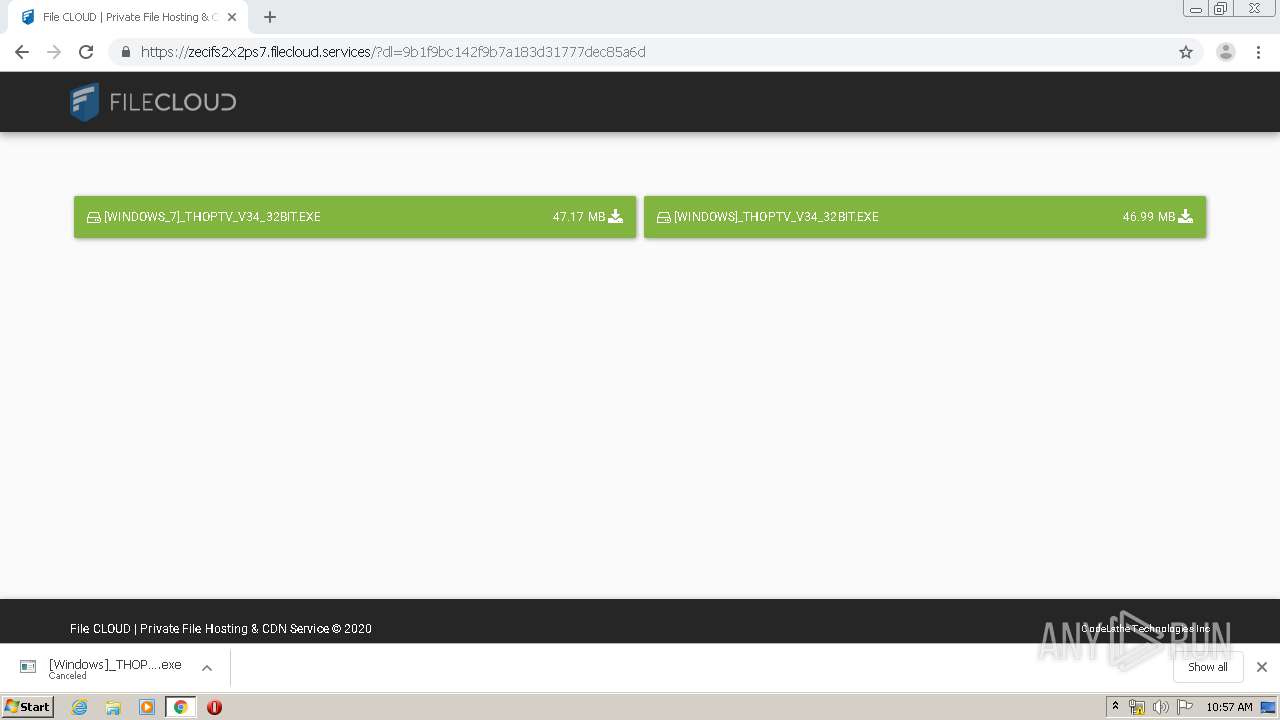
Task: Click the FileCloud logo in header
Action: click(153, 102)
